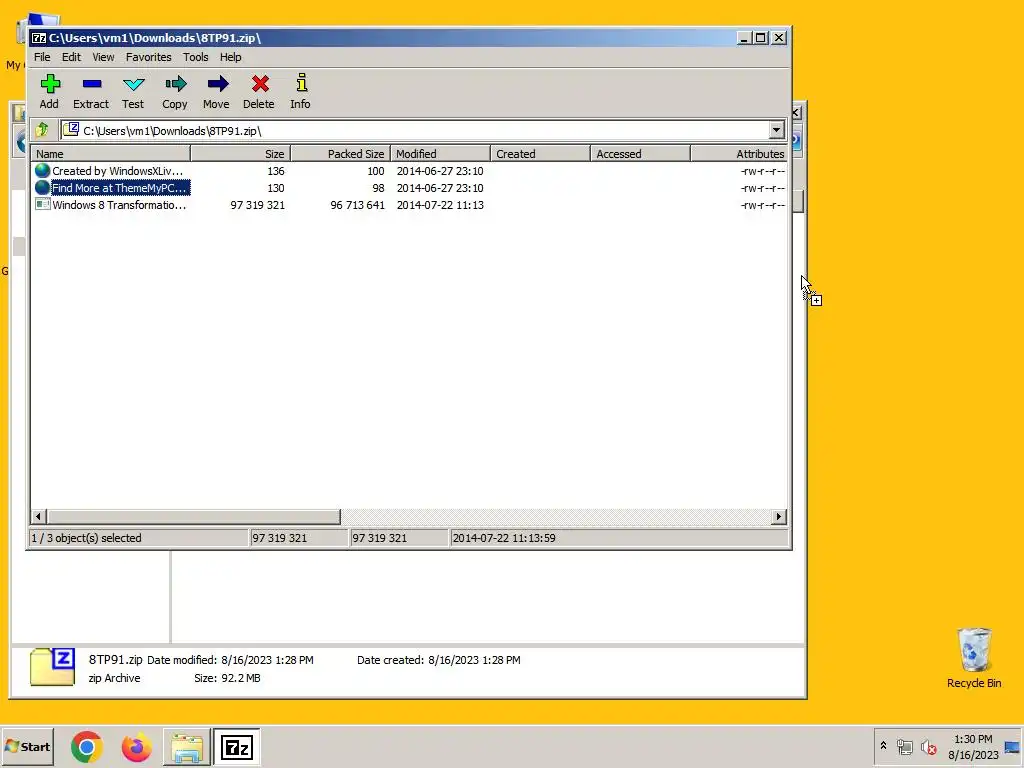Sort by the Name column header
1024x768 pixels.
click(110, 154)
